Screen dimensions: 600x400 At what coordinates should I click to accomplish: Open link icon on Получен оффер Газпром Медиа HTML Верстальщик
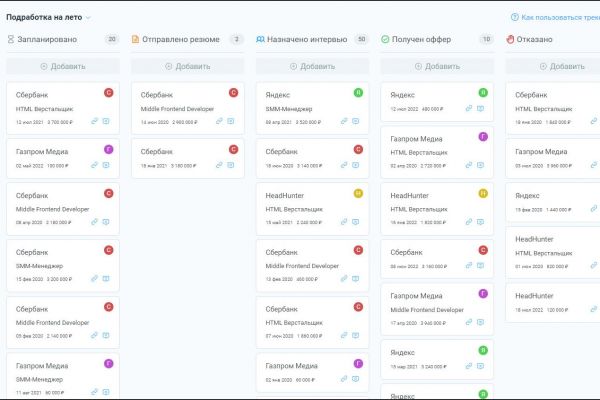pyautogui.click(x=468, y=165)
